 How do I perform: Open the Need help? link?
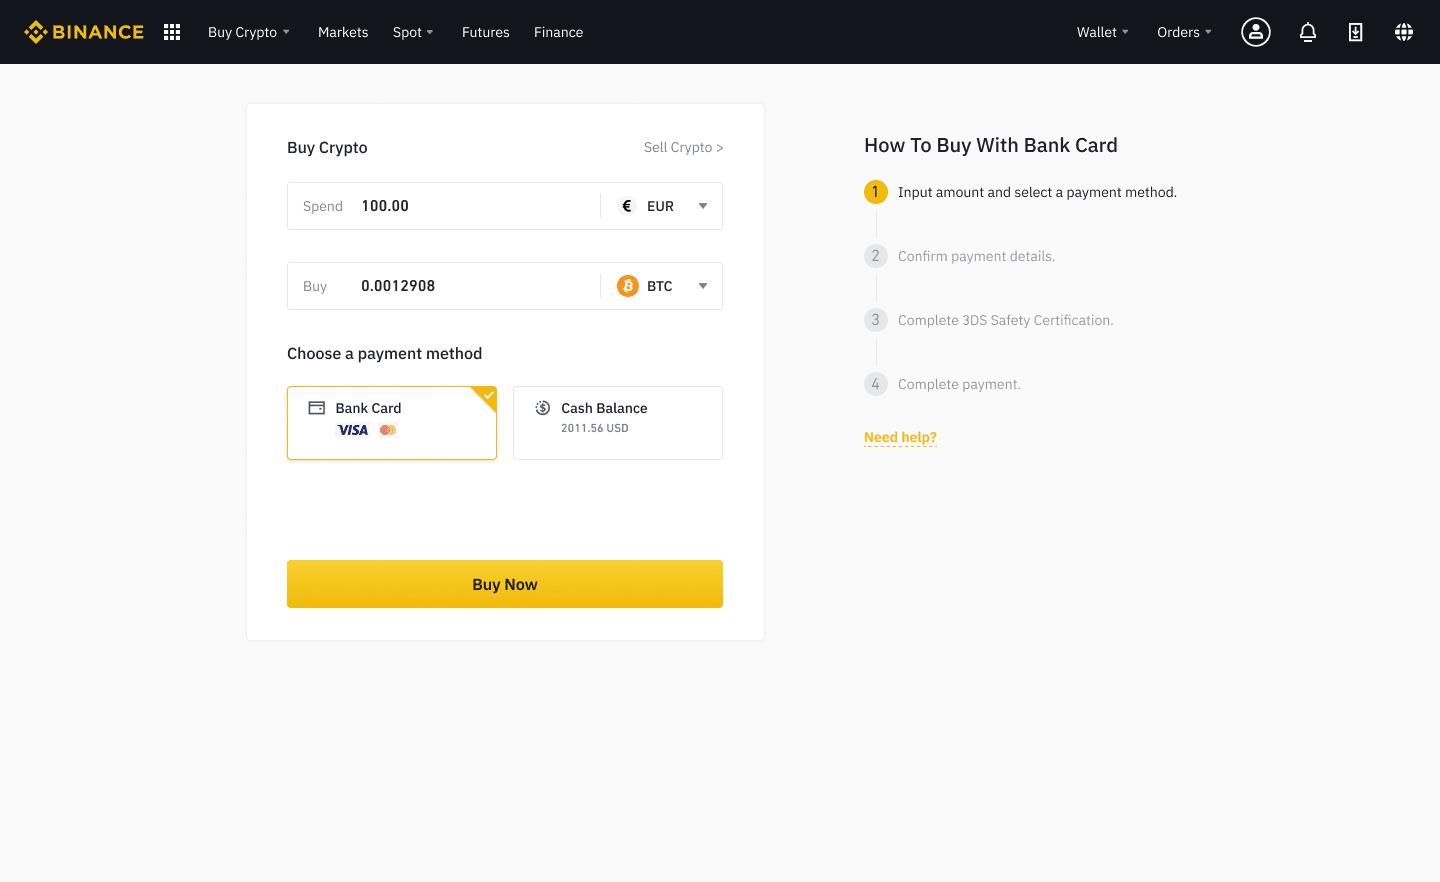(x=900, y=437)
